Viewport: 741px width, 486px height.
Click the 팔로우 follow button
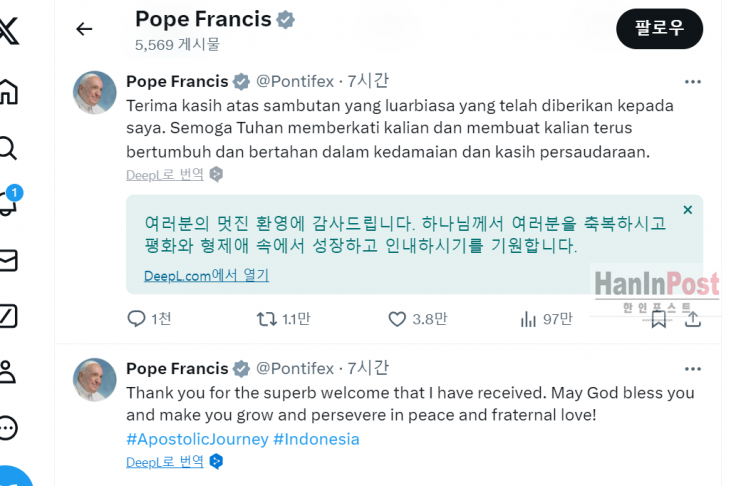pos(659,28)
